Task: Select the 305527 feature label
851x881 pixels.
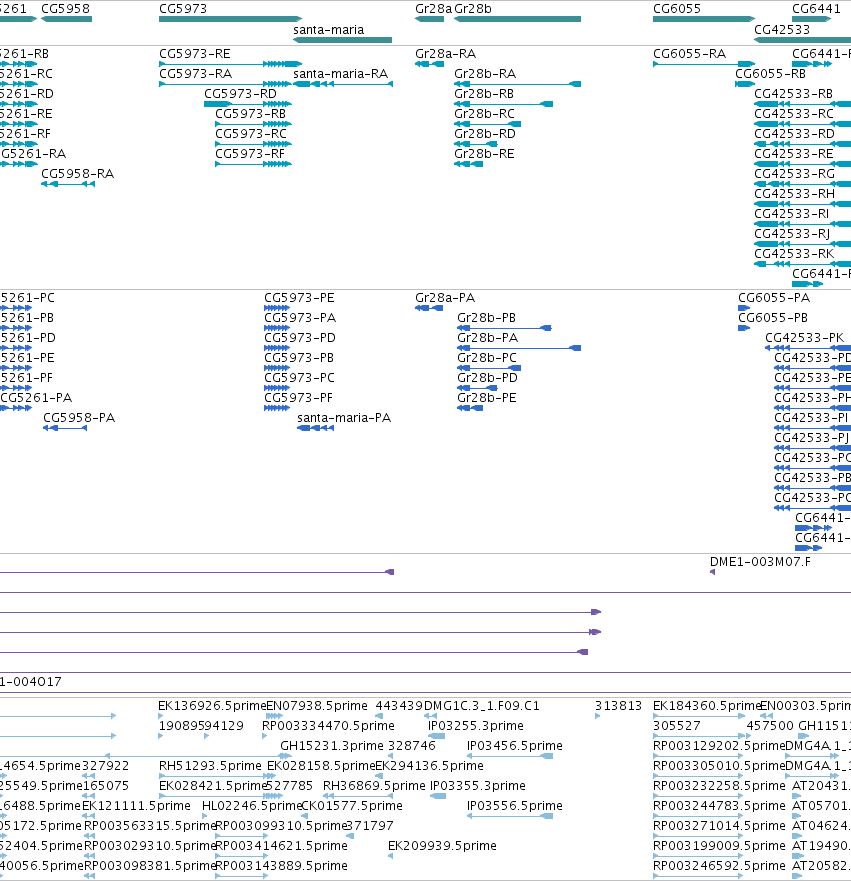Action: [x=677, y=725]
